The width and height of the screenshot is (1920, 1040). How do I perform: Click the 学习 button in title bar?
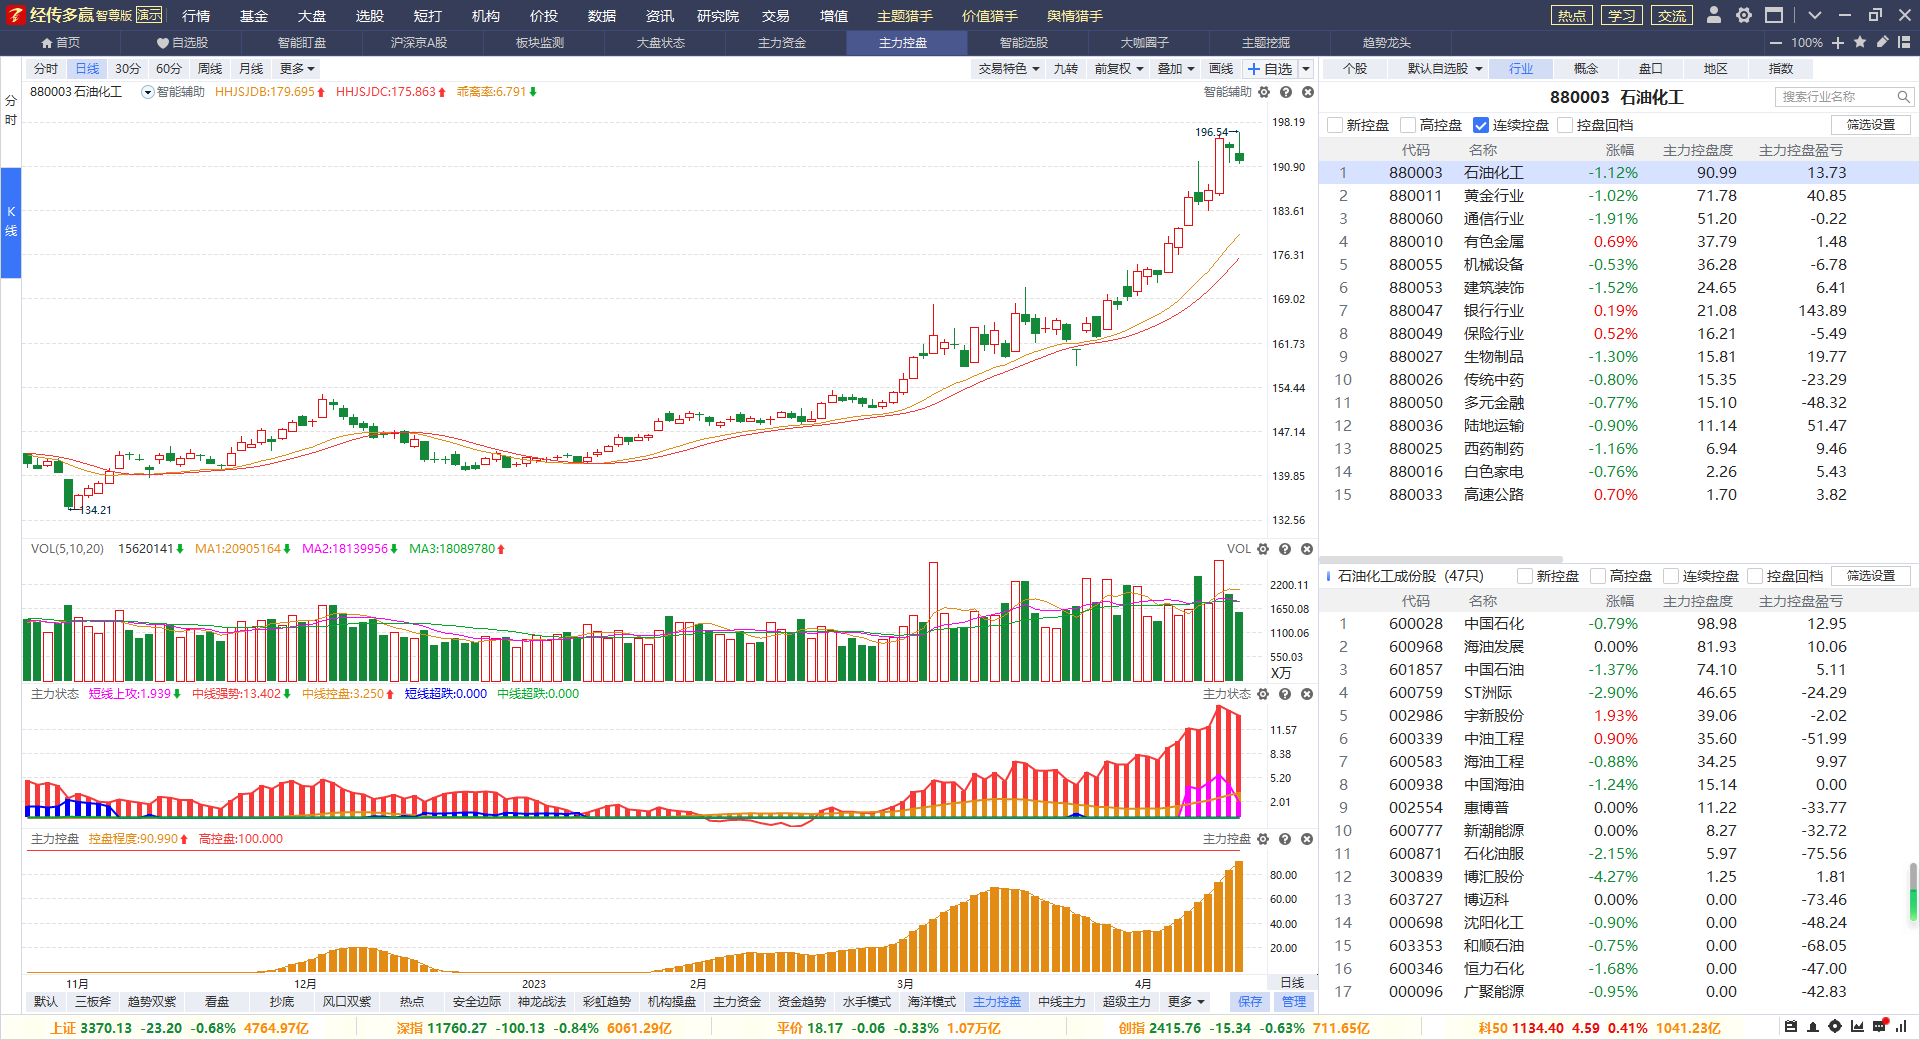(x=1622, y=15)
